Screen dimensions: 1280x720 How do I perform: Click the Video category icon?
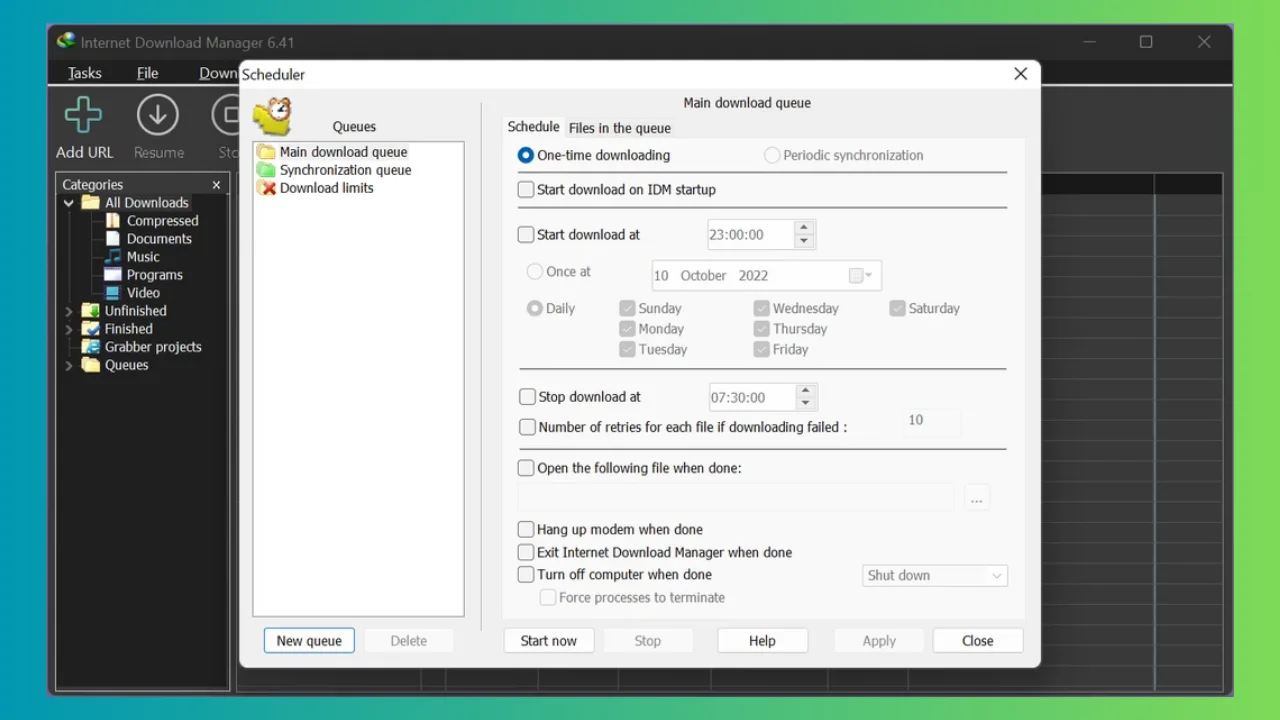(113, 293)
